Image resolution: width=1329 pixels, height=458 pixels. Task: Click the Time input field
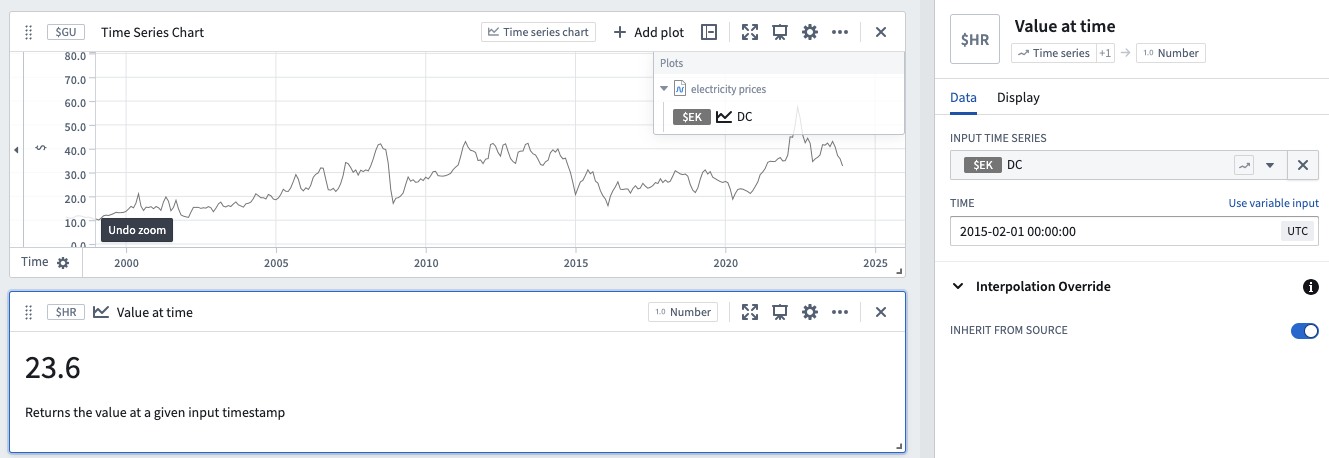click(x=1114, y=231)
